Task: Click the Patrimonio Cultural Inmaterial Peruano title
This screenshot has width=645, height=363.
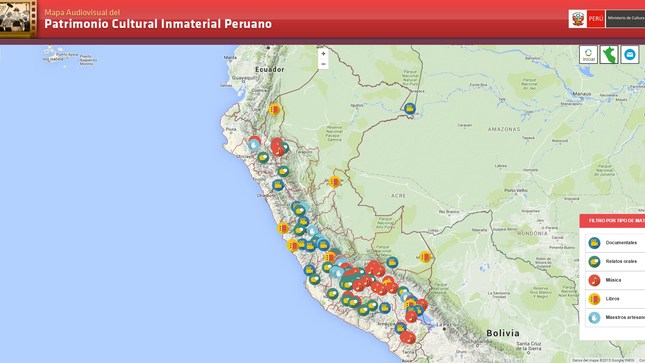Action: pos(158,24)
